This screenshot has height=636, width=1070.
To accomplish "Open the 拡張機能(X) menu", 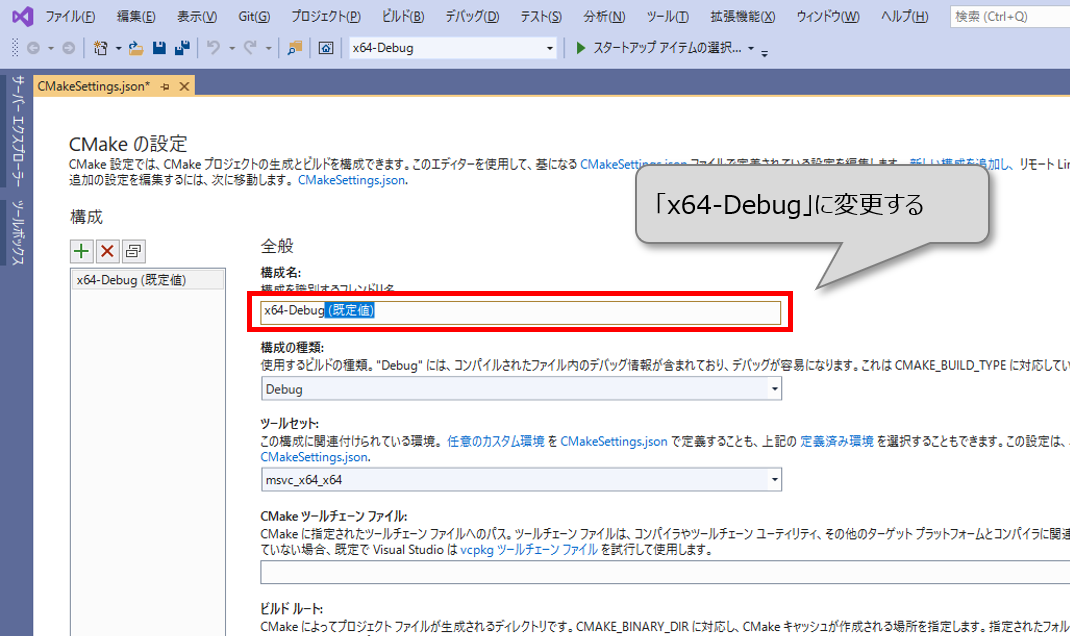I will pos(742,16).
